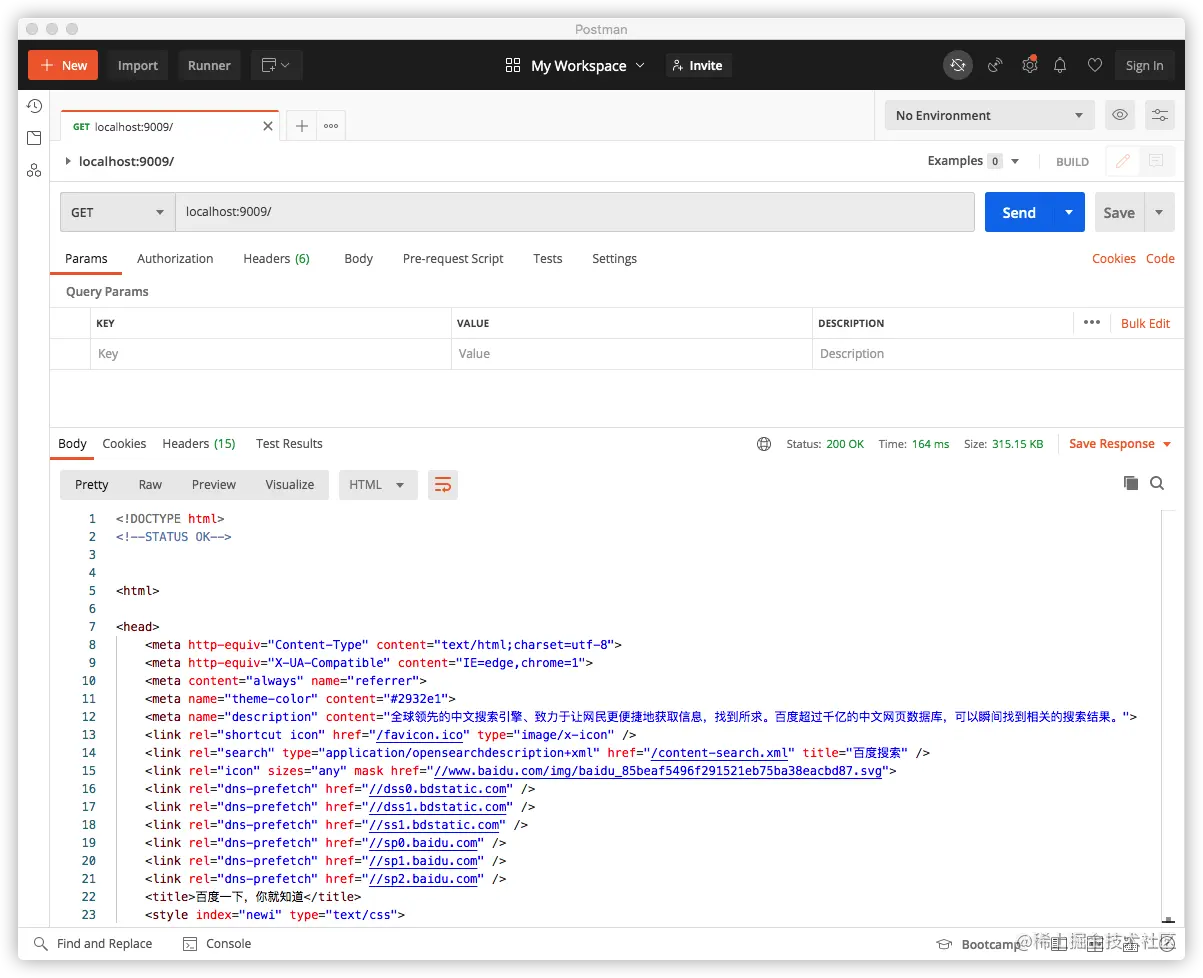Open the GET method dropdown
The width and height of the screenshot is (1203, 978).
click(x=117, y=212)
